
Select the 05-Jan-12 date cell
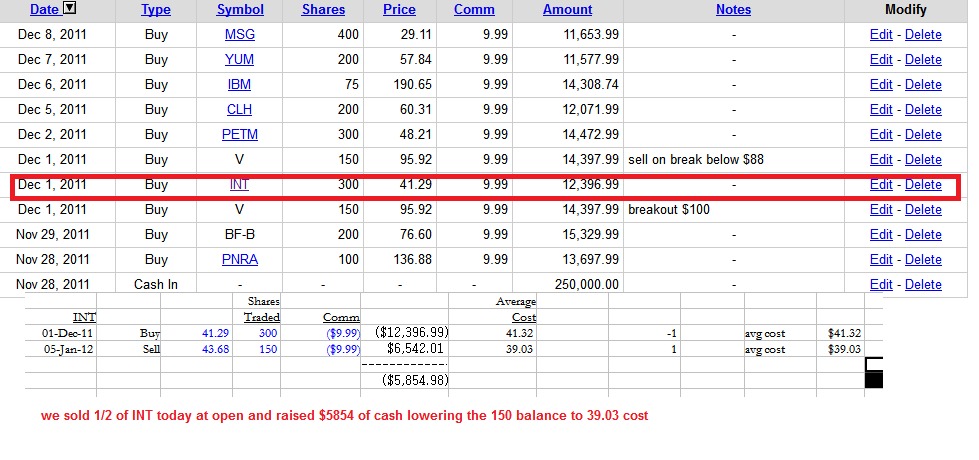click(68, 350)
